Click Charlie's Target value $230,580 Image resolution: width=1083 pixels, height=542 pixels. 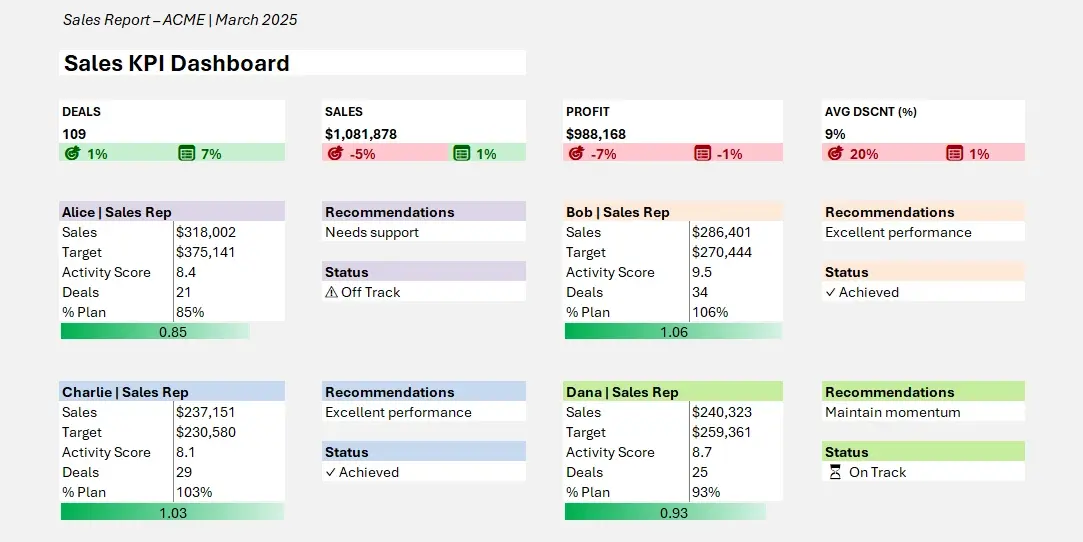coord(208,432)
